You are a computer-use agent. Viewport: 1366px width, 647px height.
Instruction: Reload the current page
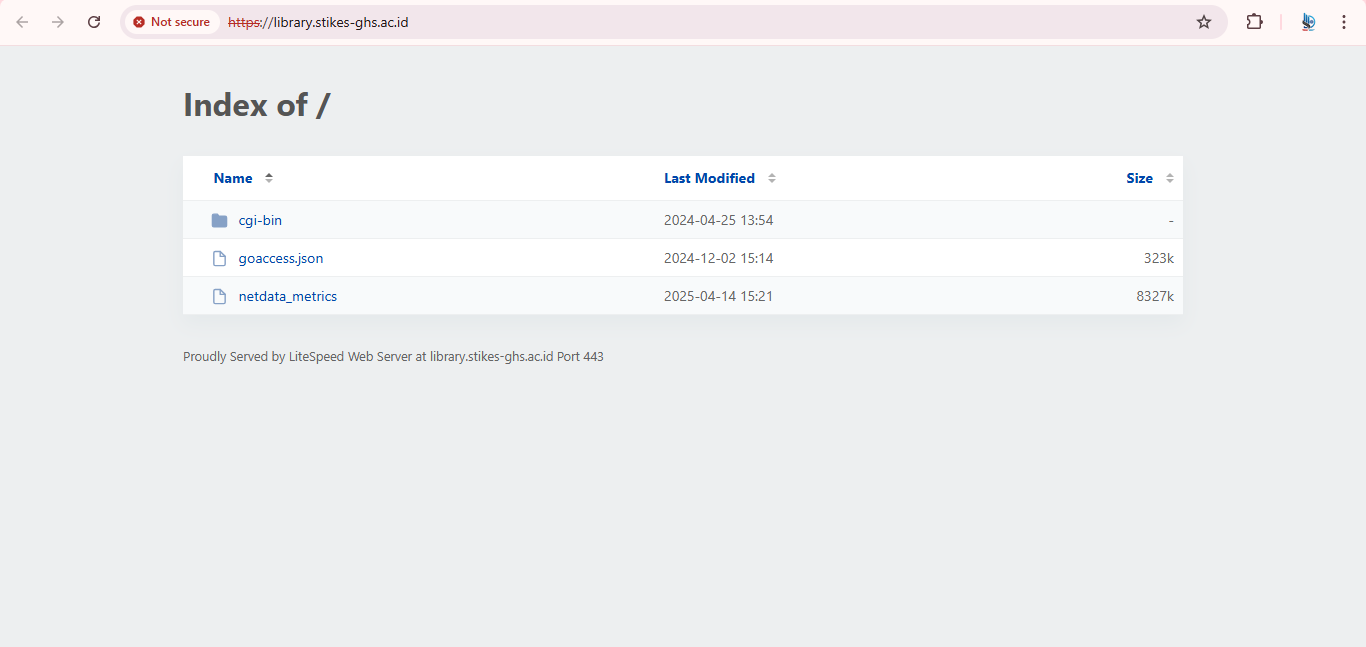[94, 22]
